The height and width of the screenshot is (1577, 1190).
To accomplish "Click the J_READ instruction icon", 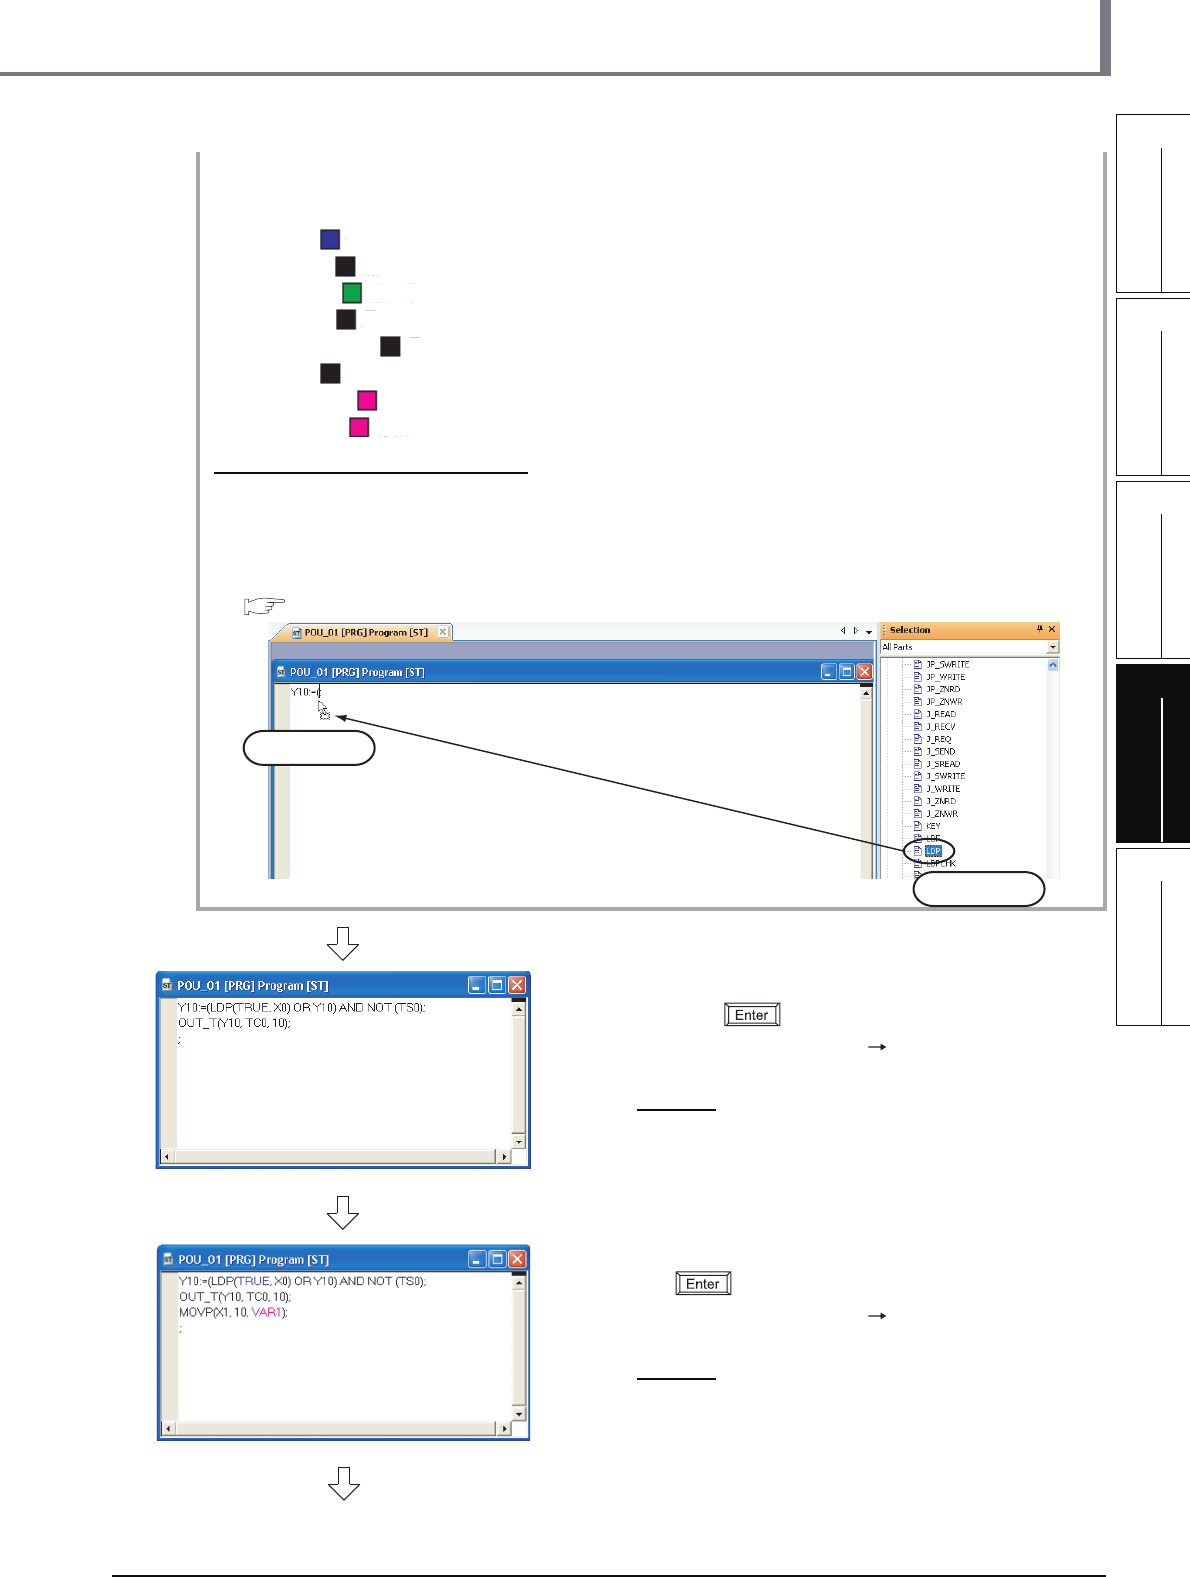I will [x=918, y=714].
